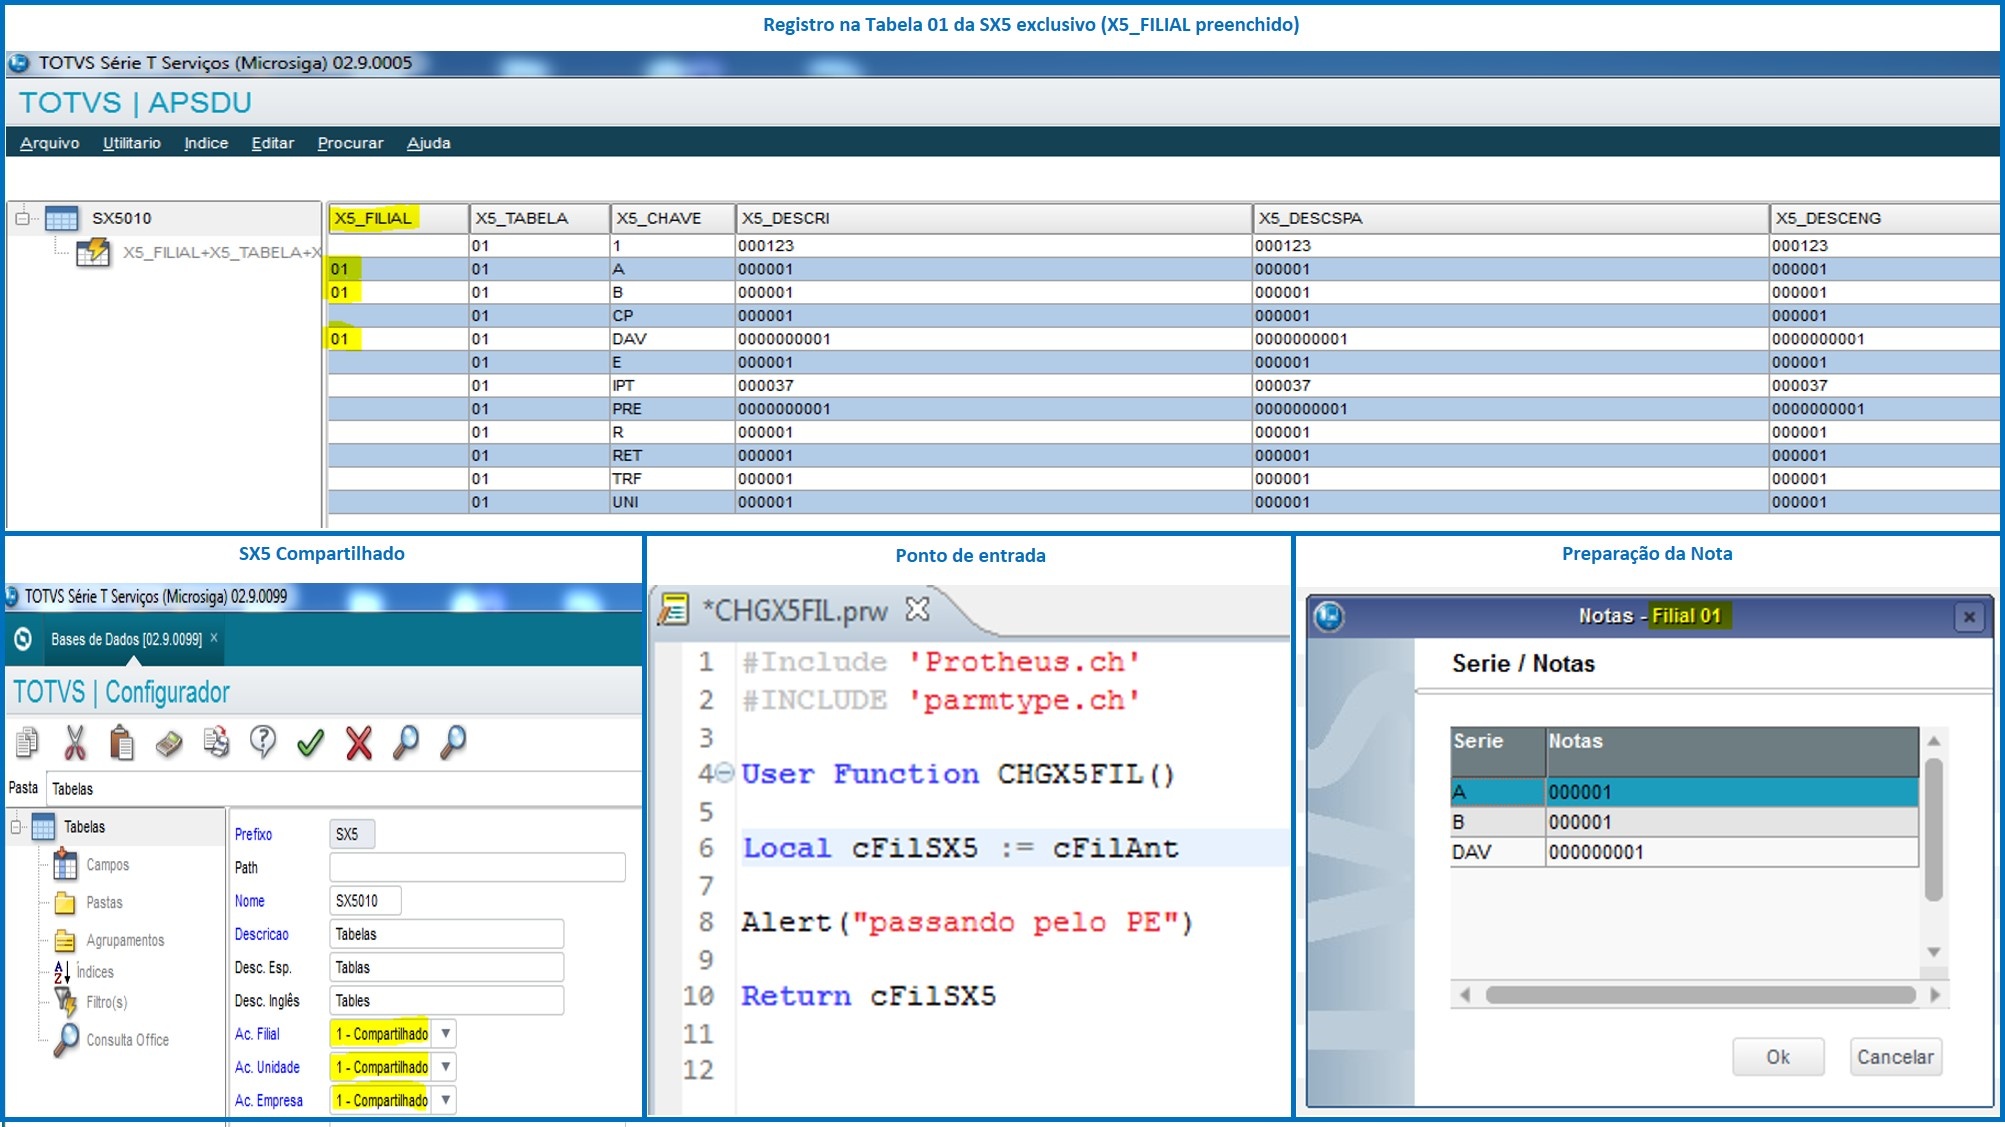Screen dimensions: 2005x1127
Task: Click the Campos table icon in tree
Action: 65,864
